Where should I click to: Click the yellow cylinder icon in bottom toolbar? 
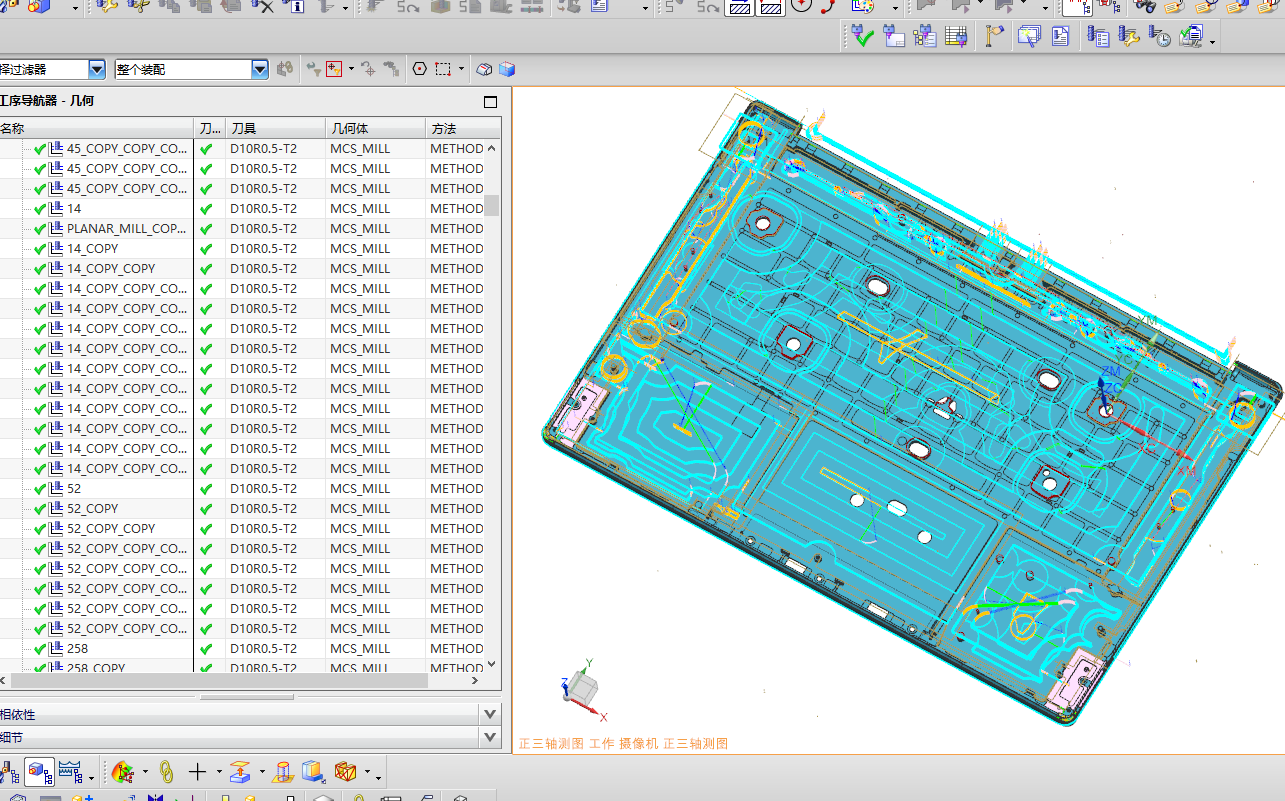point(283,772)
